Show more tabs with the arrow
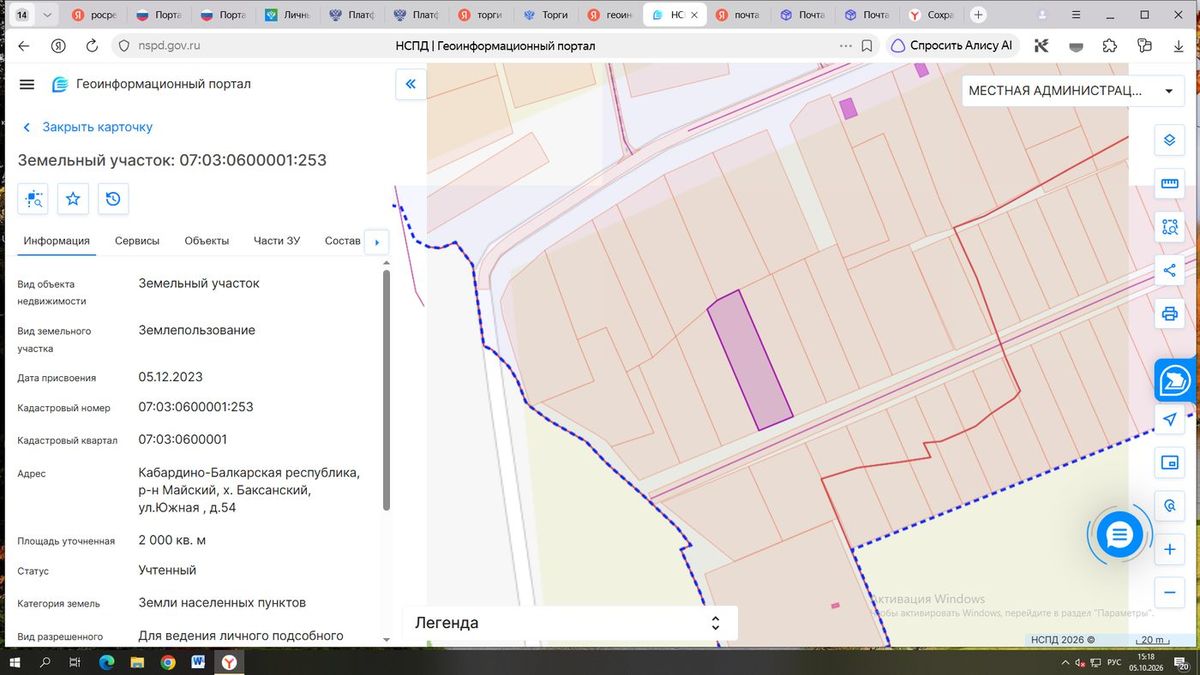This screenshot has height=675, width=1200. click(376, 242)
